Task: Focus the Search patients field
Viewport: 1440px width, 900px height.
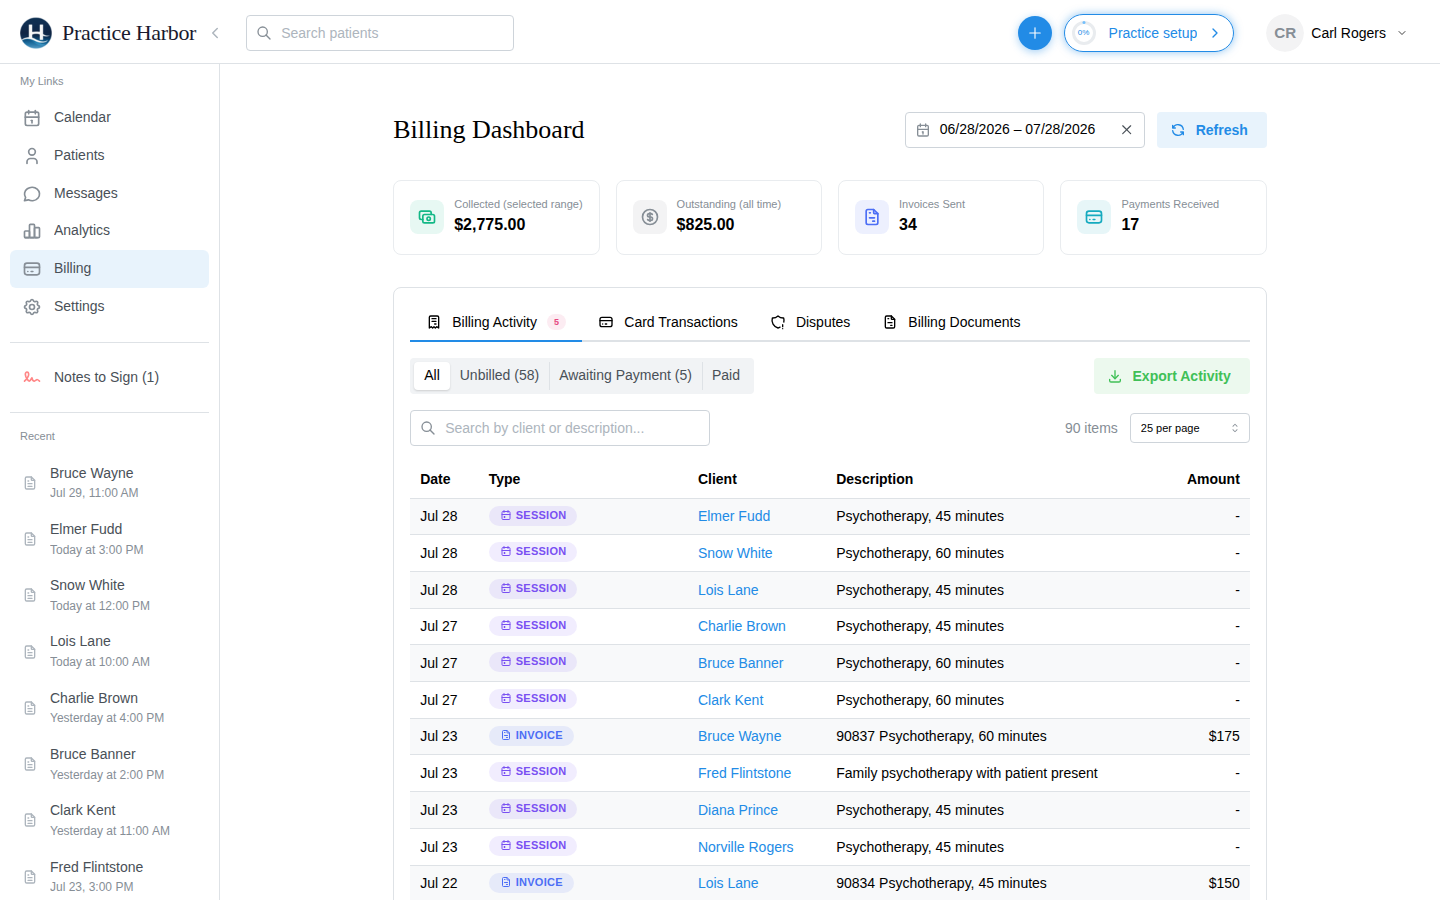Action: (x=380, y=33)
